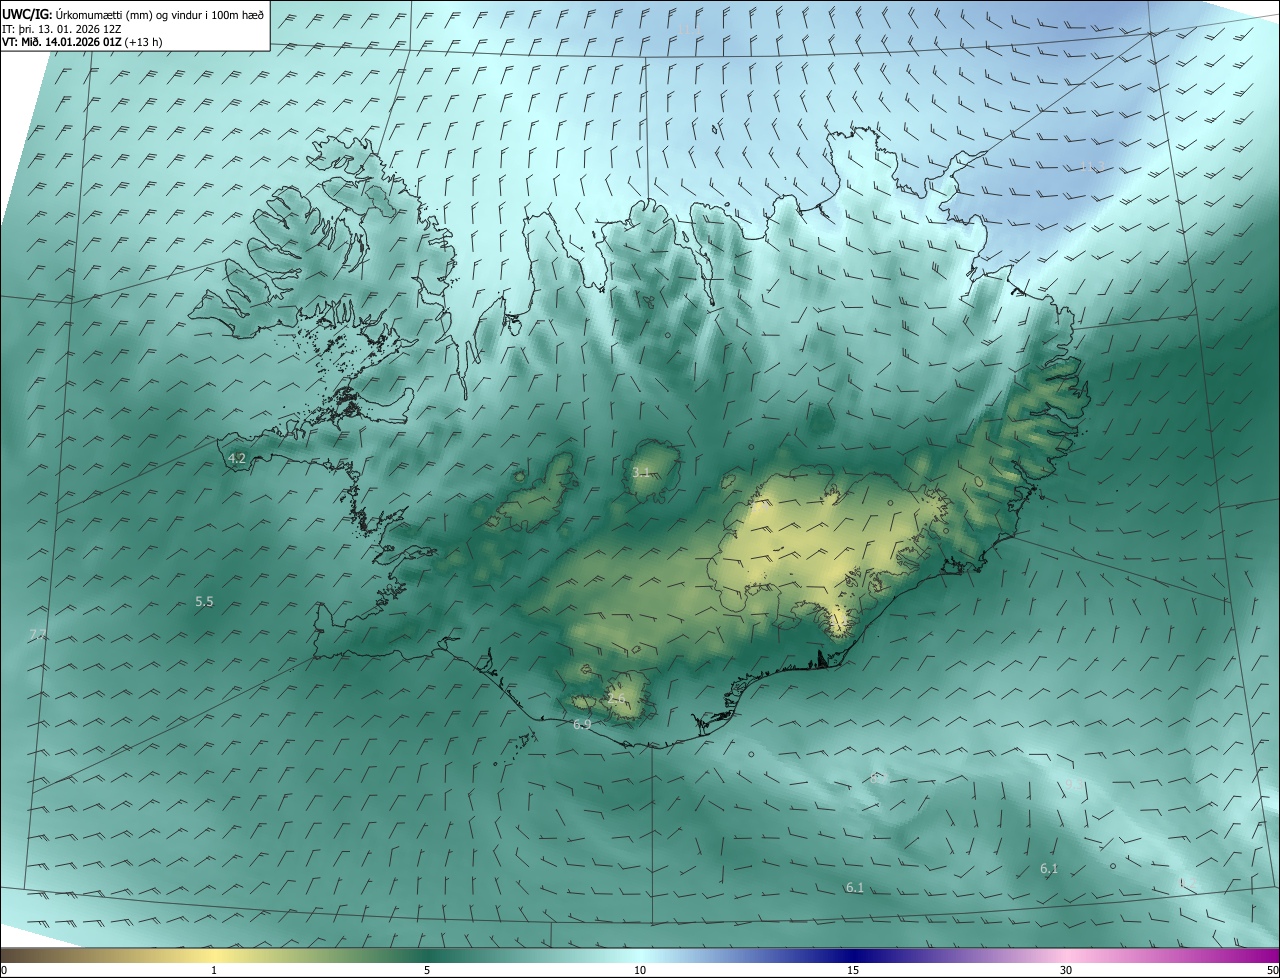Image resolution: width=1280 pixels, height=978 pixels.
Task: Click the color scale label 1
Action: click(x=214, y=970)
